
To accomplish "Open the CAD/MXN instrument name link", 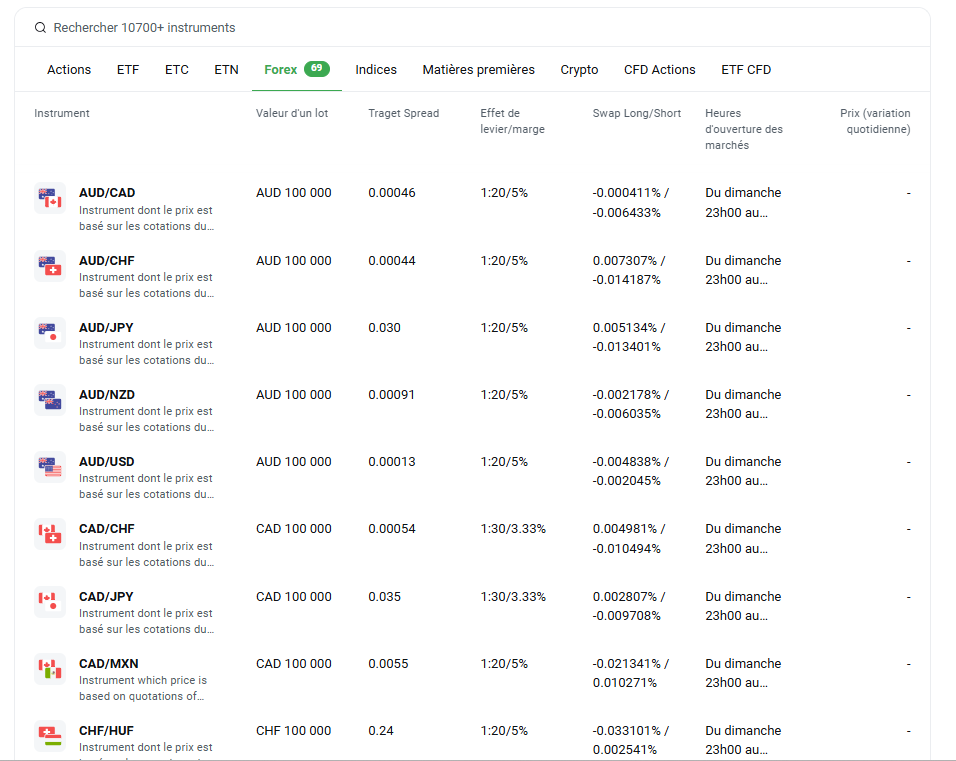I will pos(108,664).
